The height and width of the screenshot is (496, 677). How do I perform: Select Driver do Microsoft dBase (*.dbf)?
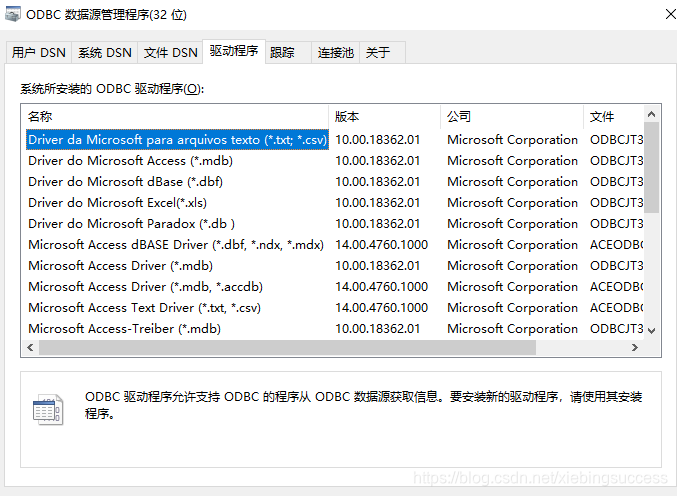tap(125, 182)
